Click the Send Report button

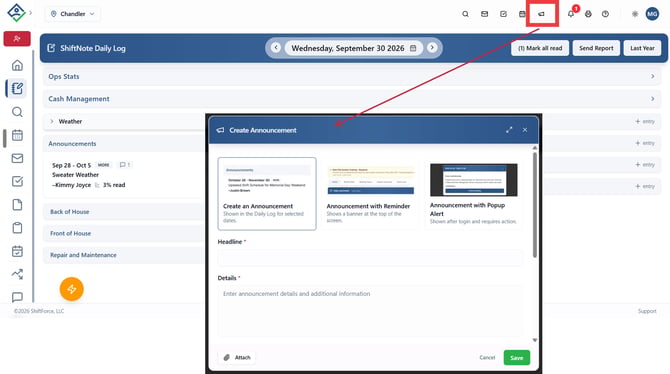tap(596, 48)
